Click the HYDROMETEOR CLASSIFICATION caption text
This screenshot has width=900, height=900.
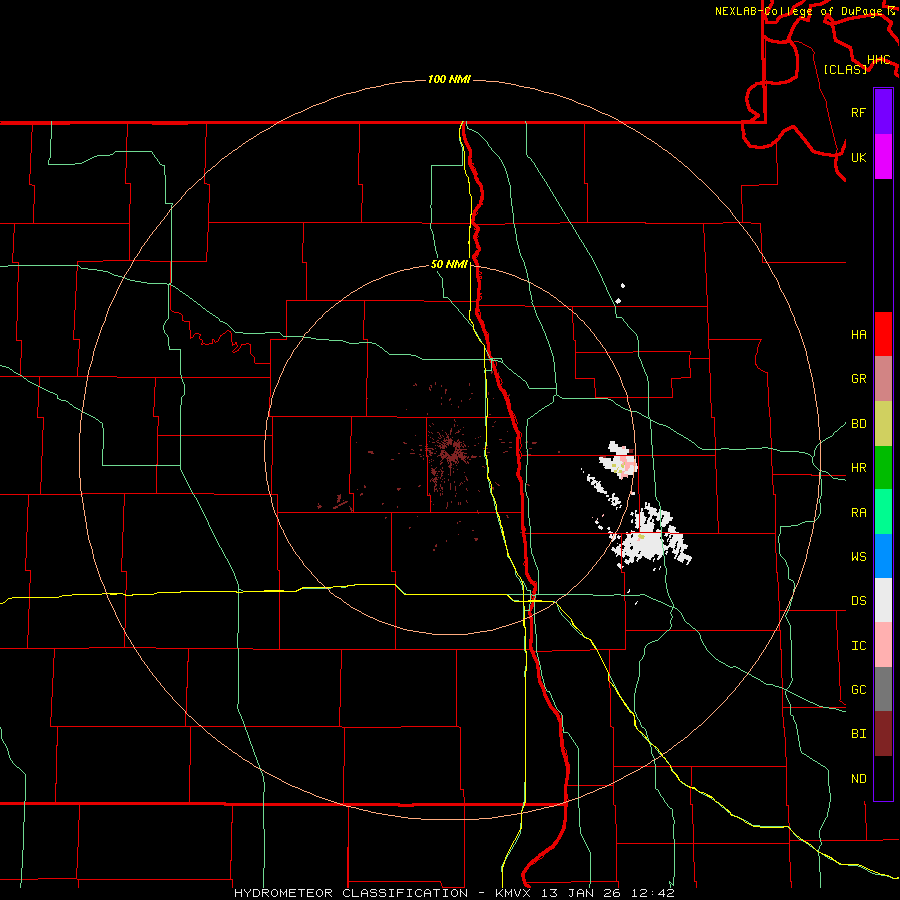(351, 893)
